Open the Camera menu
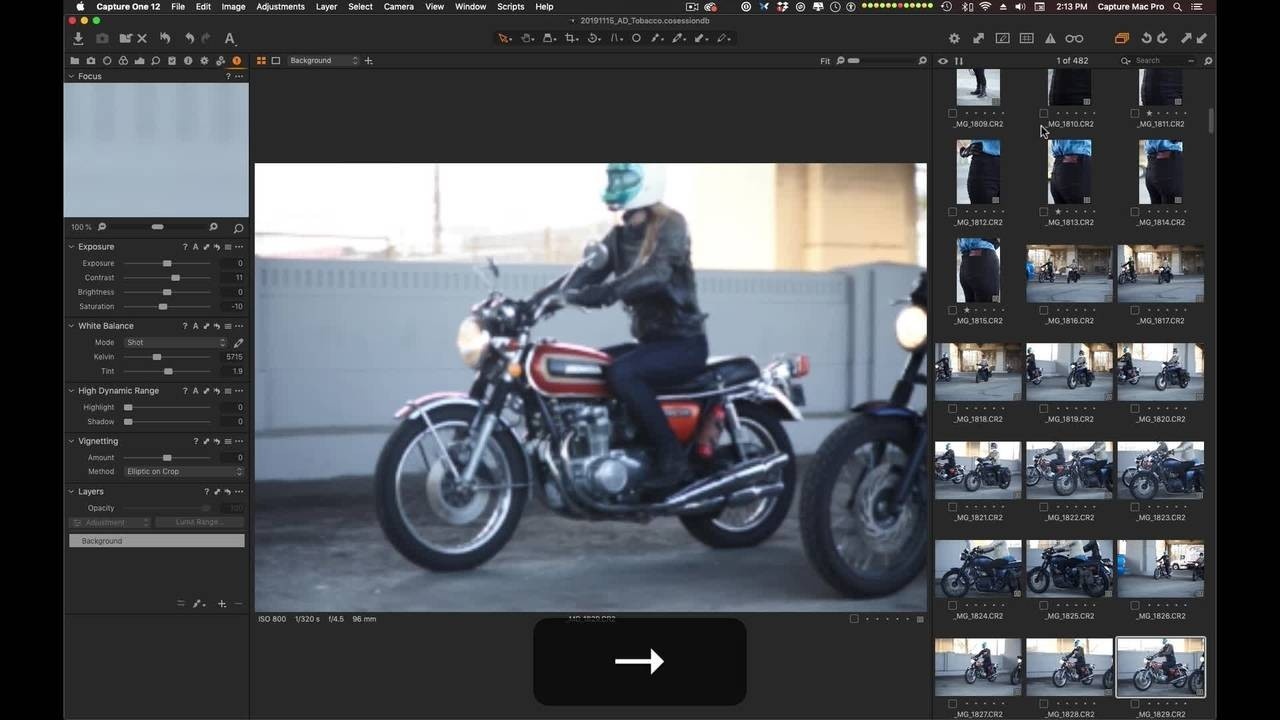Viewport: 1280px width, 720px height. point(398,6)
